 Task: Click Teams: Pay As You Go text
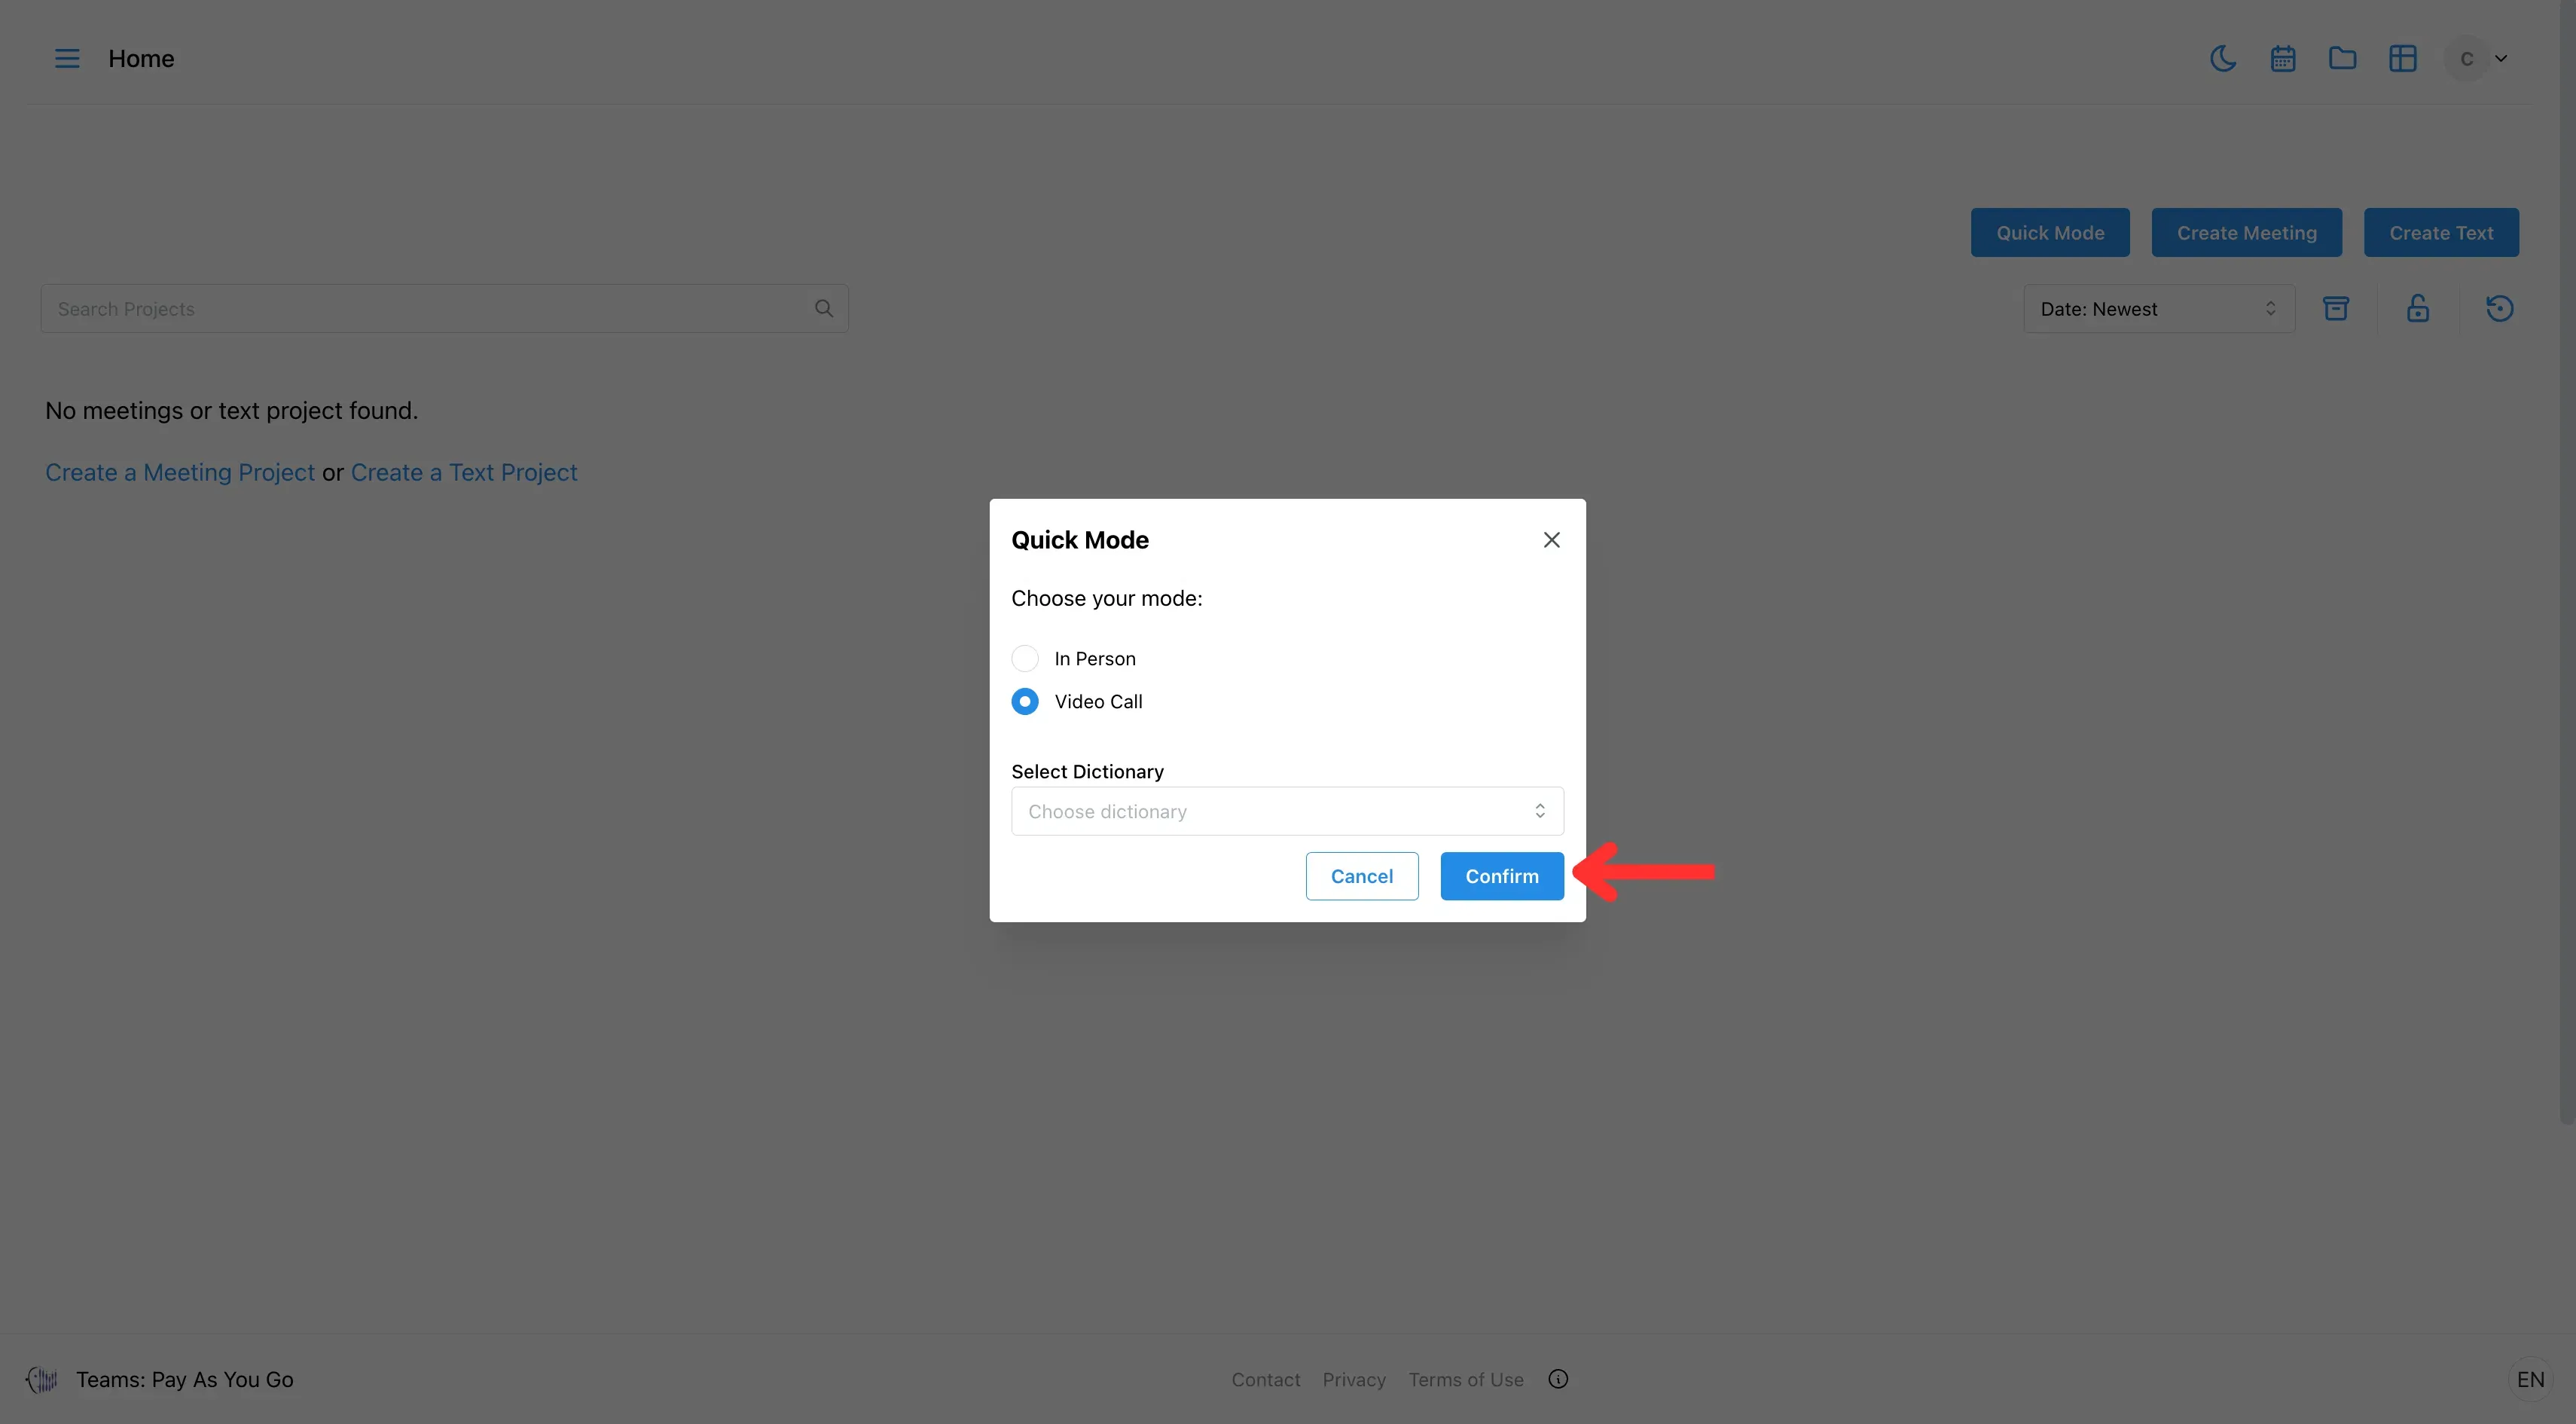pos(185,1379)
